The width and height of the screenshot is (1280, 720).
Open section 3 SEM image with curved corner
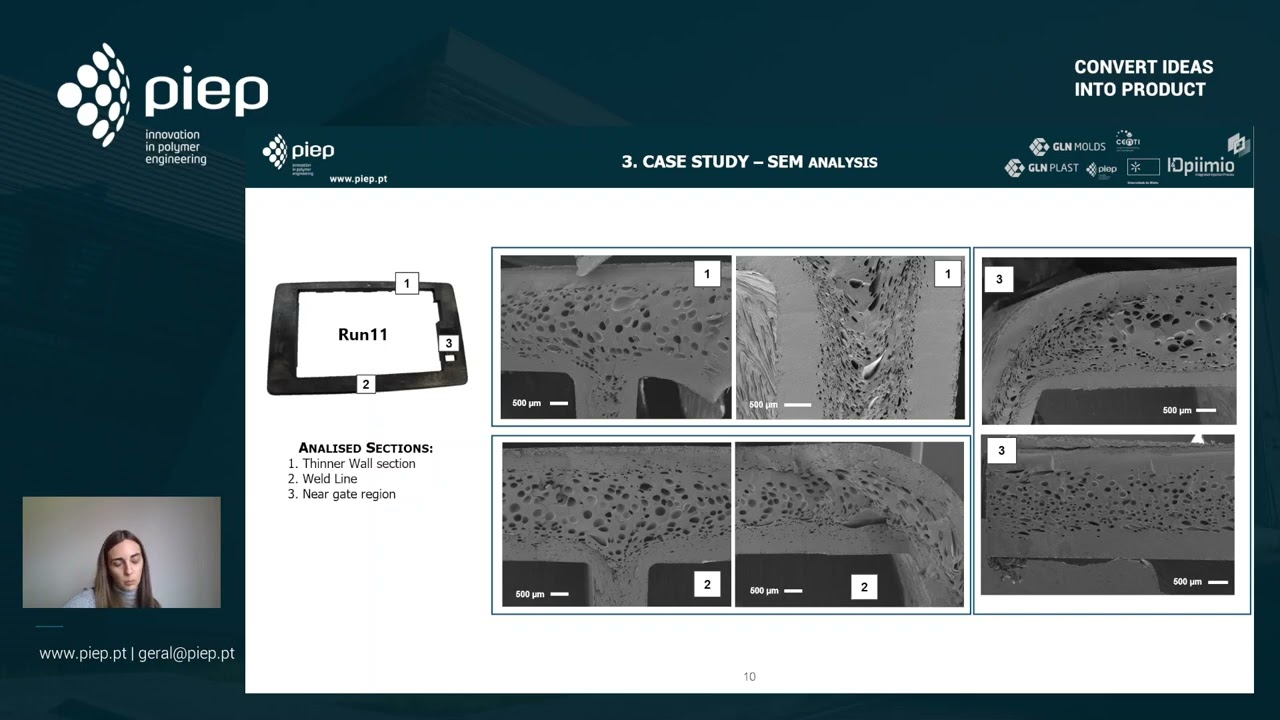coord(1109,340)
